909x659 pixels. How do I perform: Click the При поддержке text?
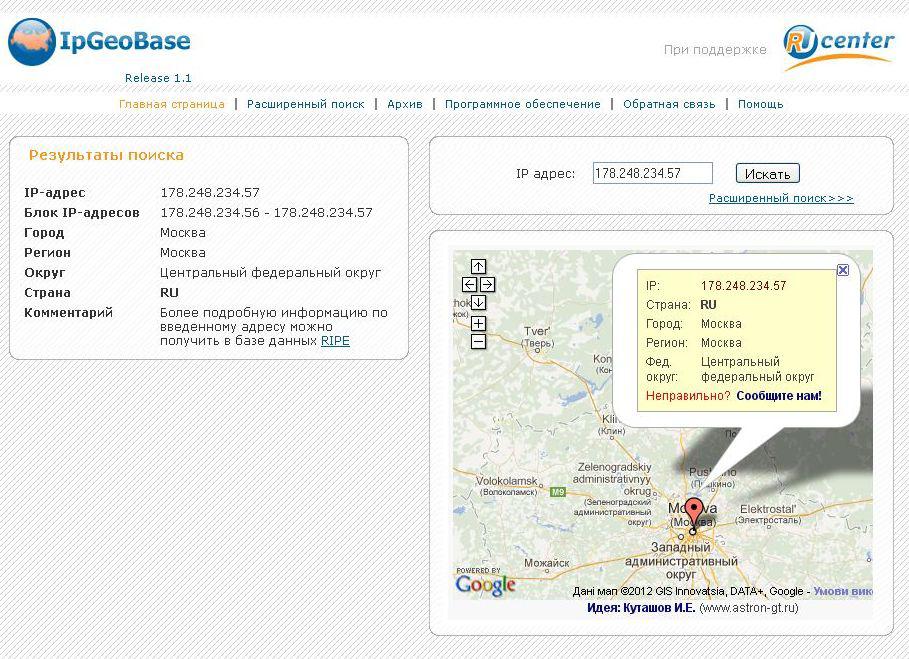click(x=715, y=50)
